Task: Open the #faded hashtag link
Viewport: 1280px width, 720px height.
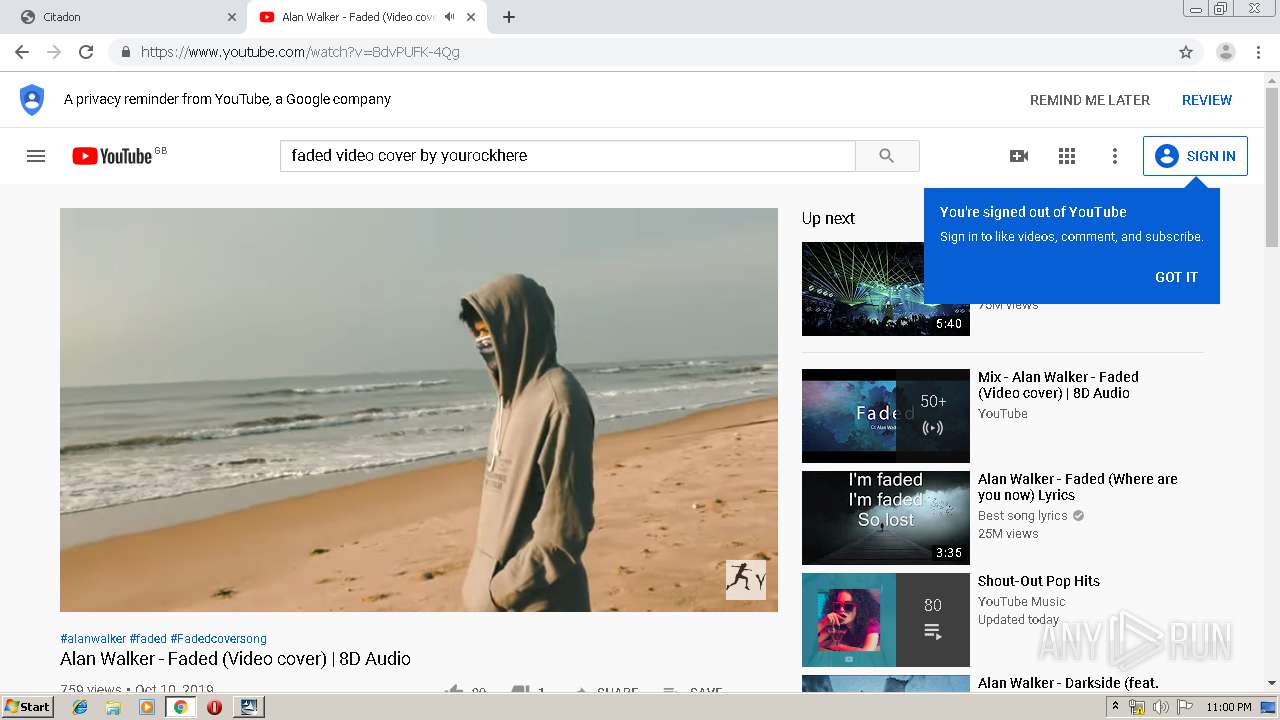Action: [148, 639]
